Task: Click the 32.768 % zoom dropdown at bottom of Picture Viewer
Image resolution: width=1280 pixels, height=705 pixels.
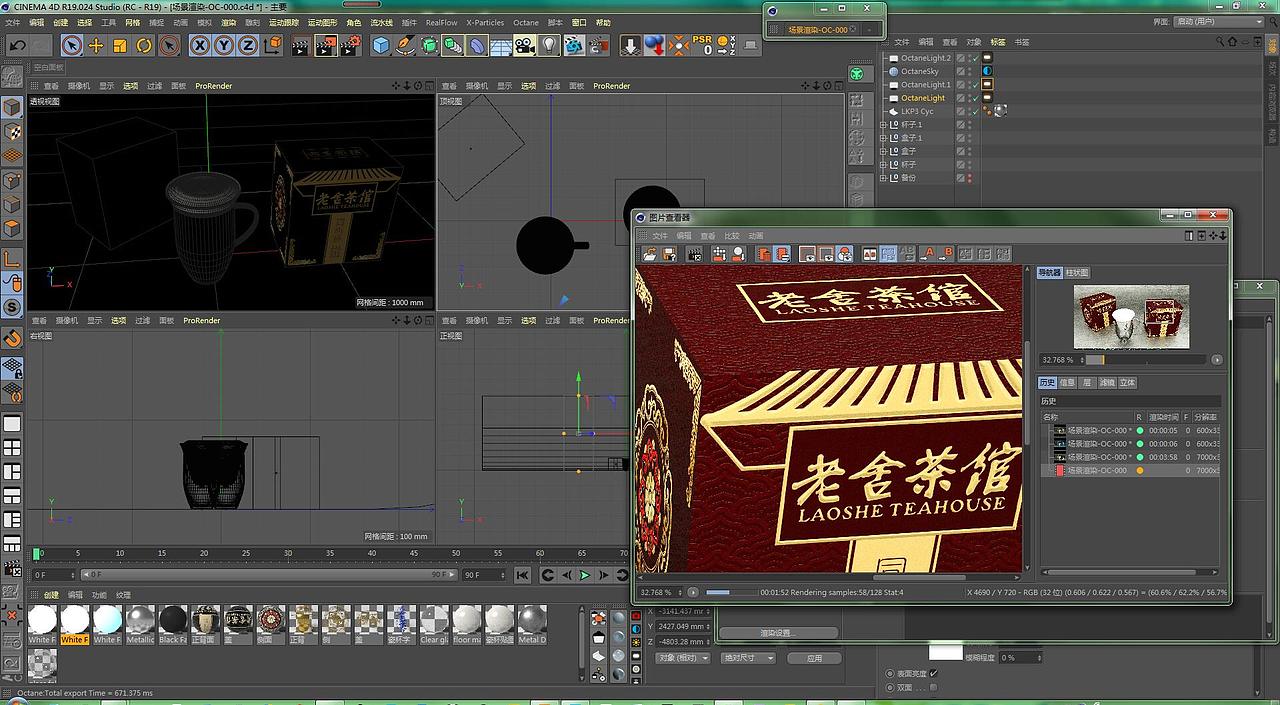Action: pyautogui.click(x=661, y=592)
